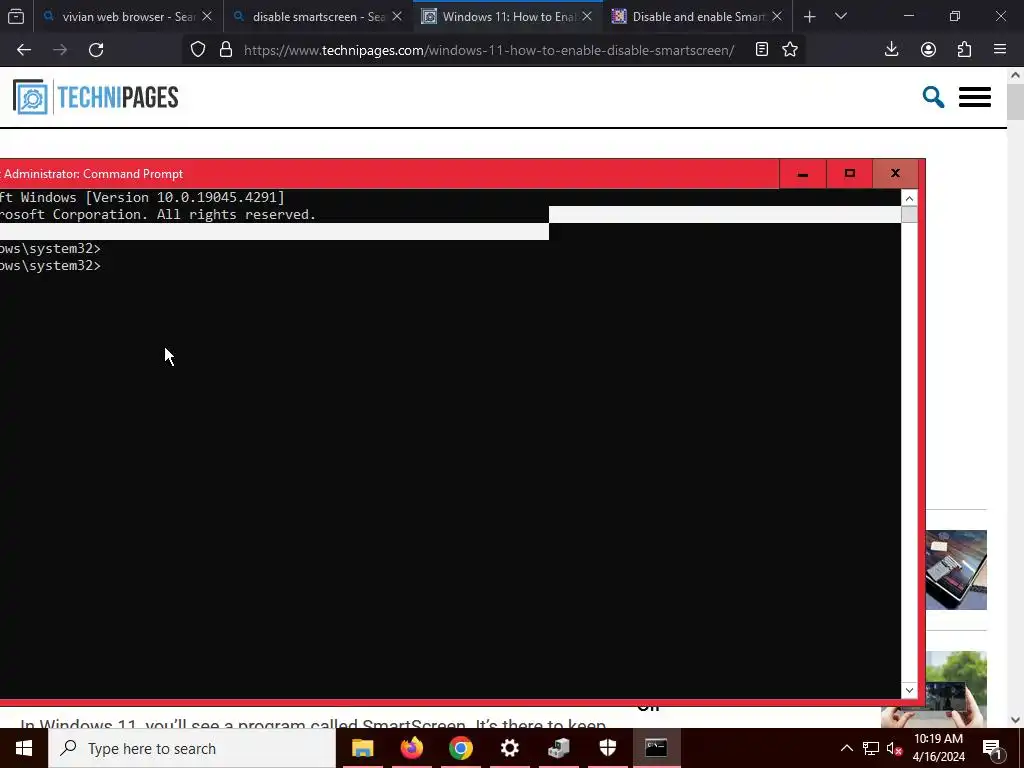Open Settings gear from taskbar
The height and width of the screenshot is (768, 1024).
point(509,748)
